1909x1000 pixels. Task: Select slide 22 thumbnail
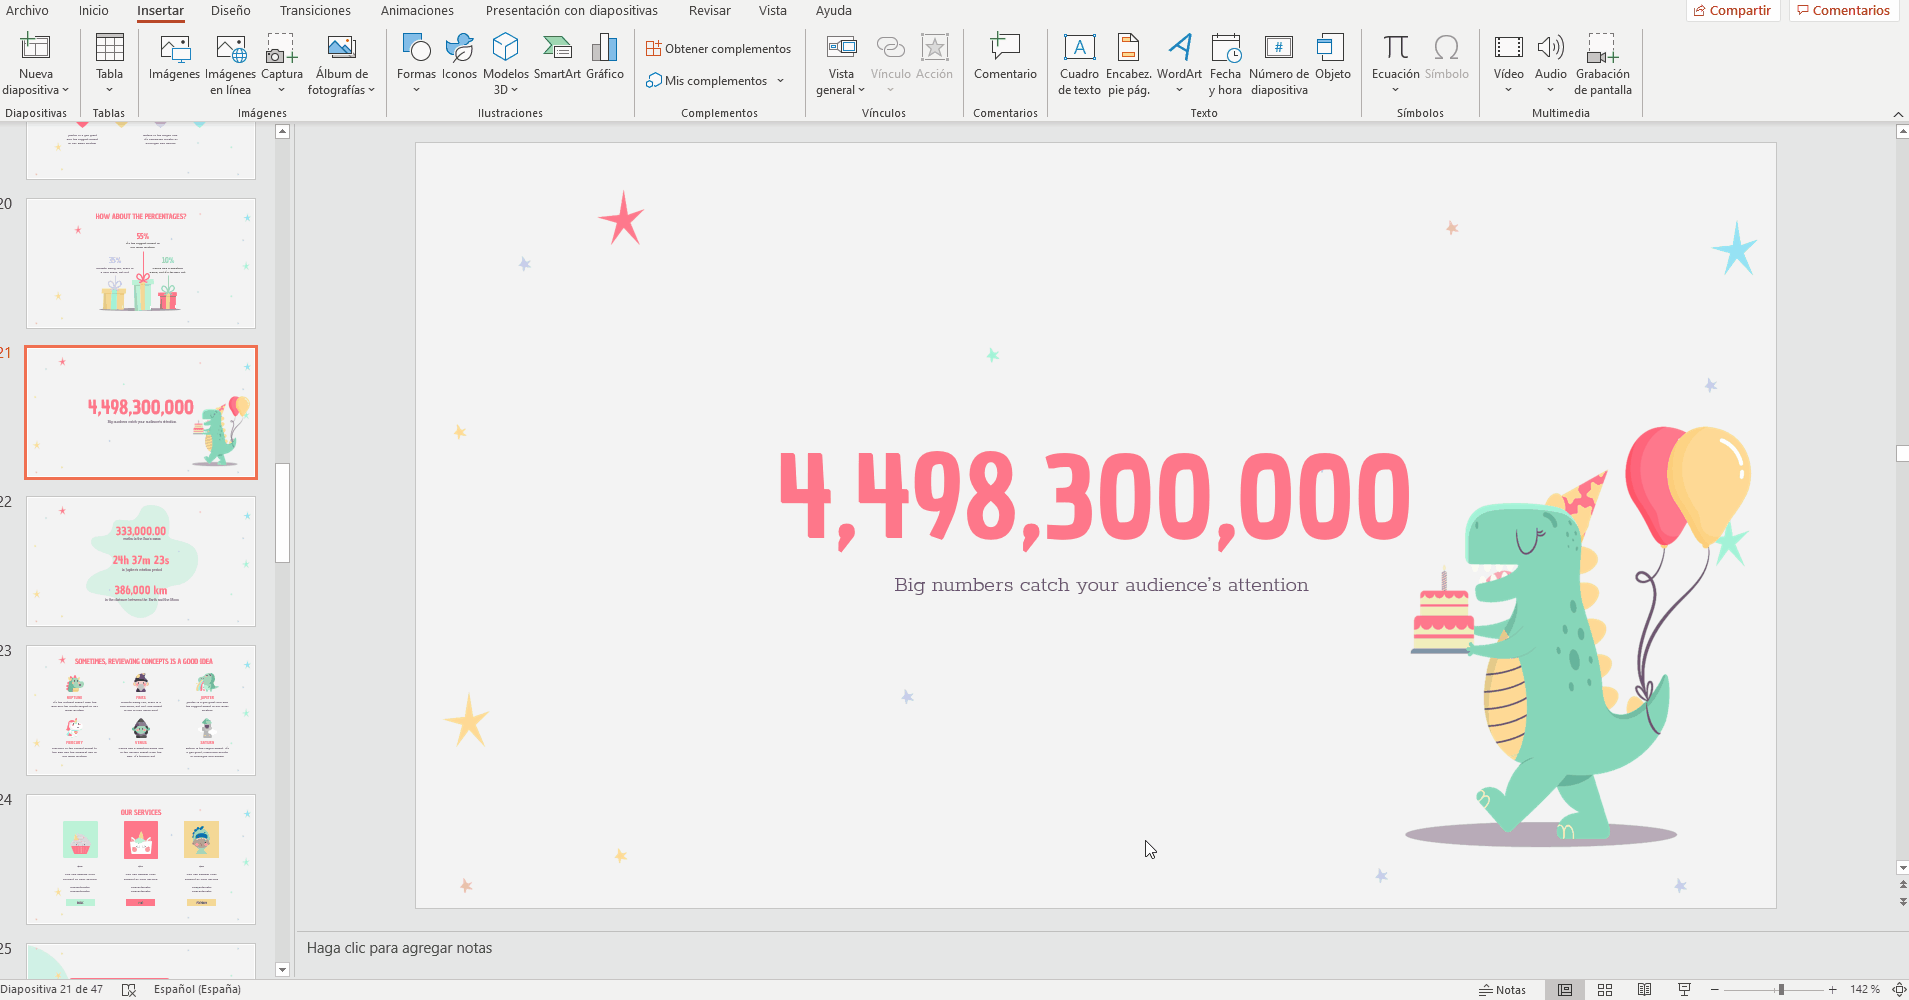tap(141, 561)
